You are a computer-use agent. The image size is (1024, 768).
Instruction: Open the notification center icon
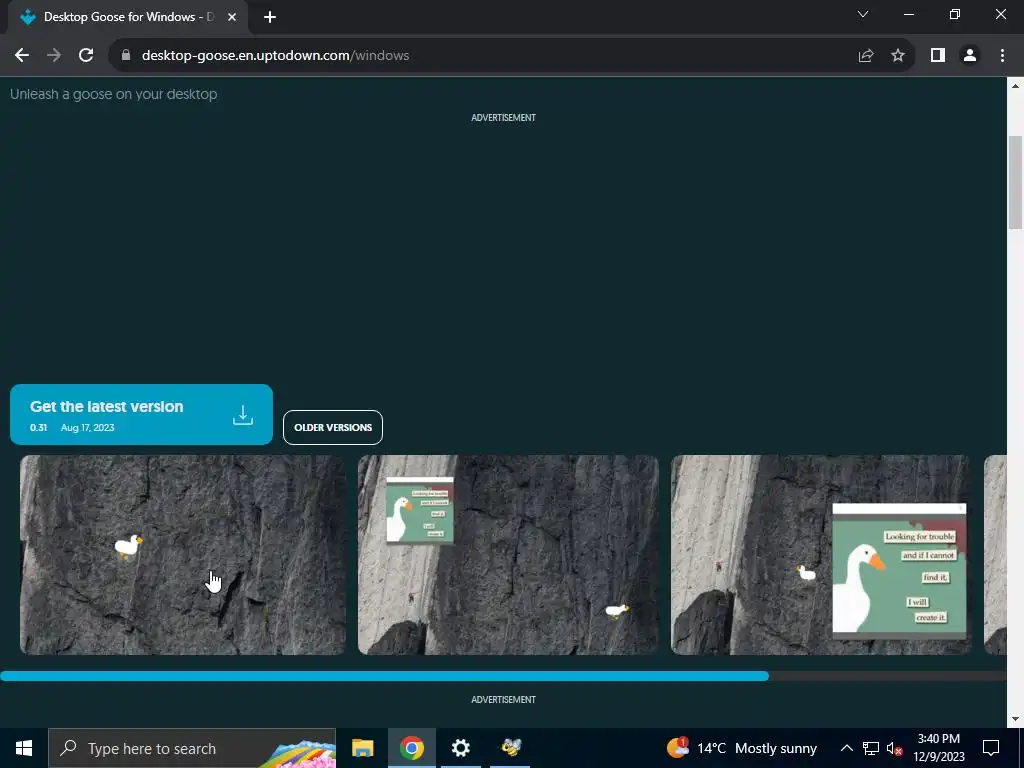pos(991,748)
